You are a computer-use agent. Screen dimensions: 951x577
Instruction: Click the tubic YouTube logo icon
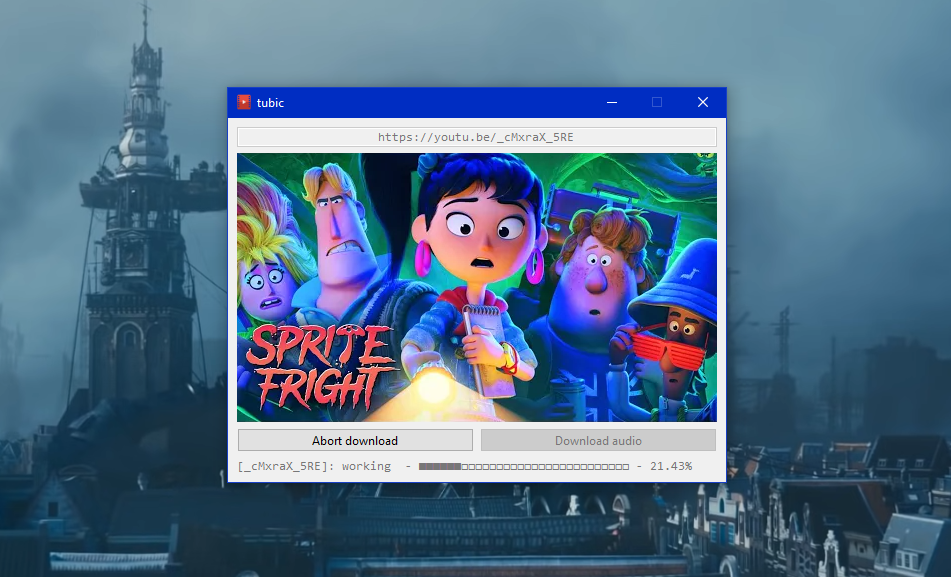243,102
